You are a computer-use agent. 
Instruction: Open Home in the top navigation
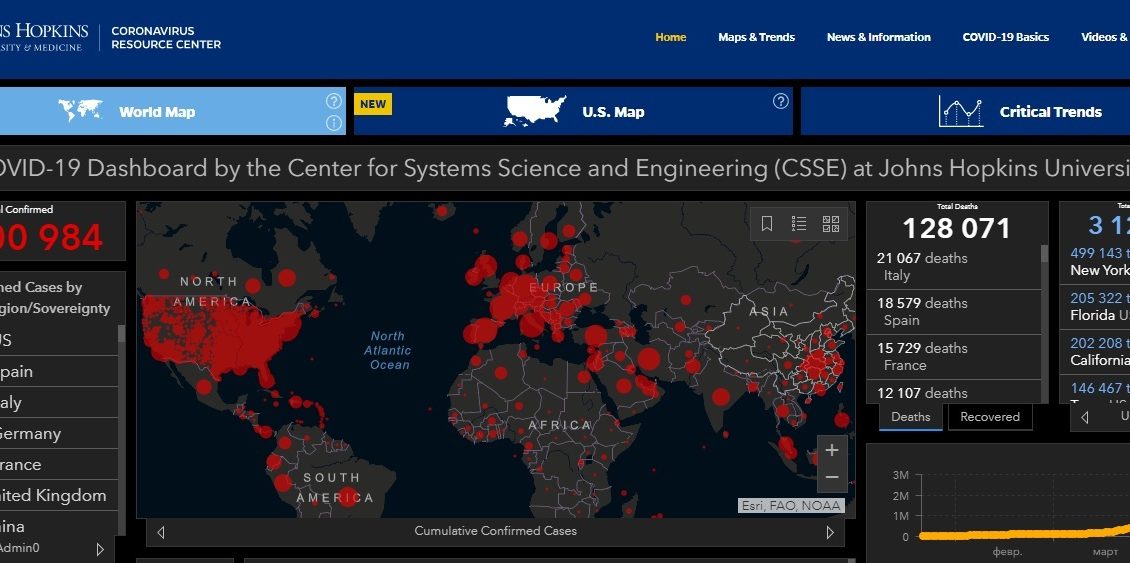670,37
